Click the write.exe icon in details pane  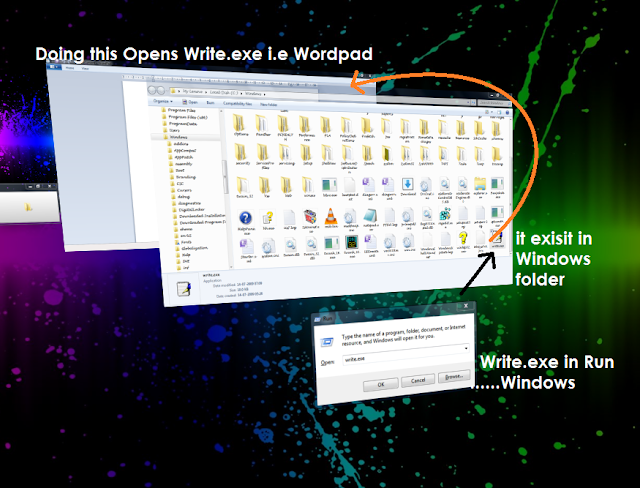[184, 288]
